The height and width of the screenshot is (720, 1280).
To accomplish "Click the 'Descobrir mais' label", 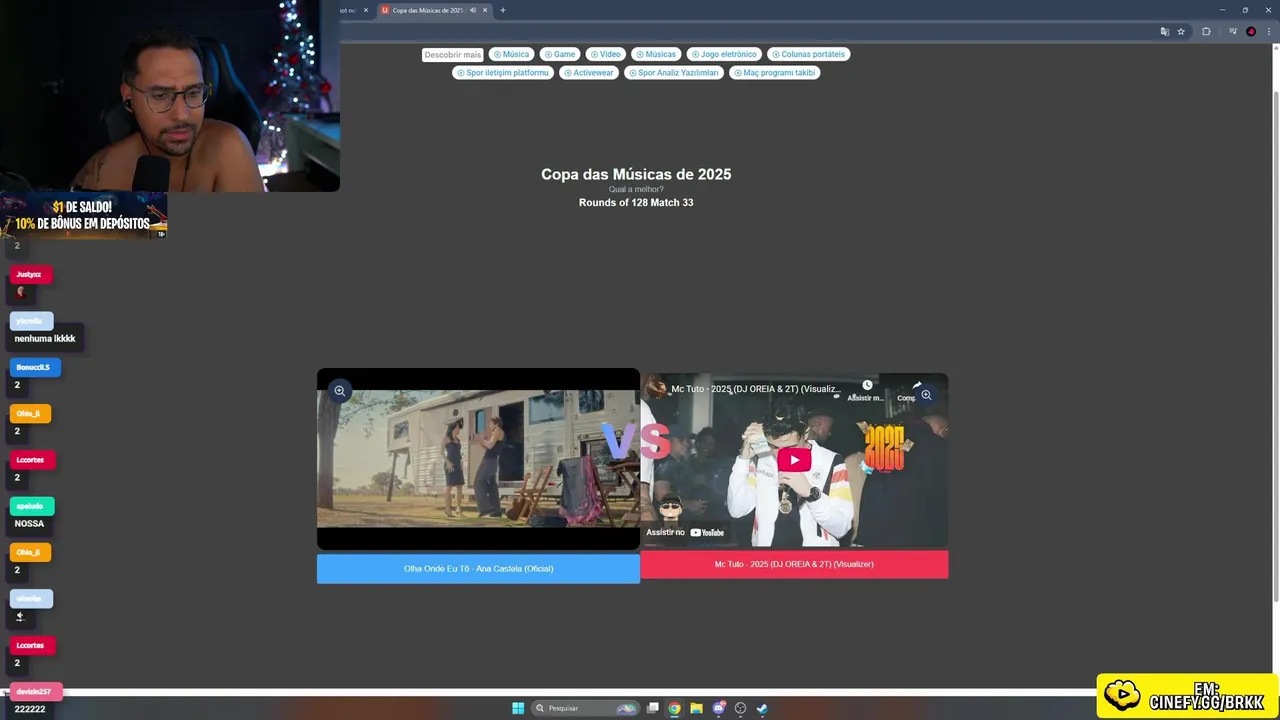I will [452, 55].
